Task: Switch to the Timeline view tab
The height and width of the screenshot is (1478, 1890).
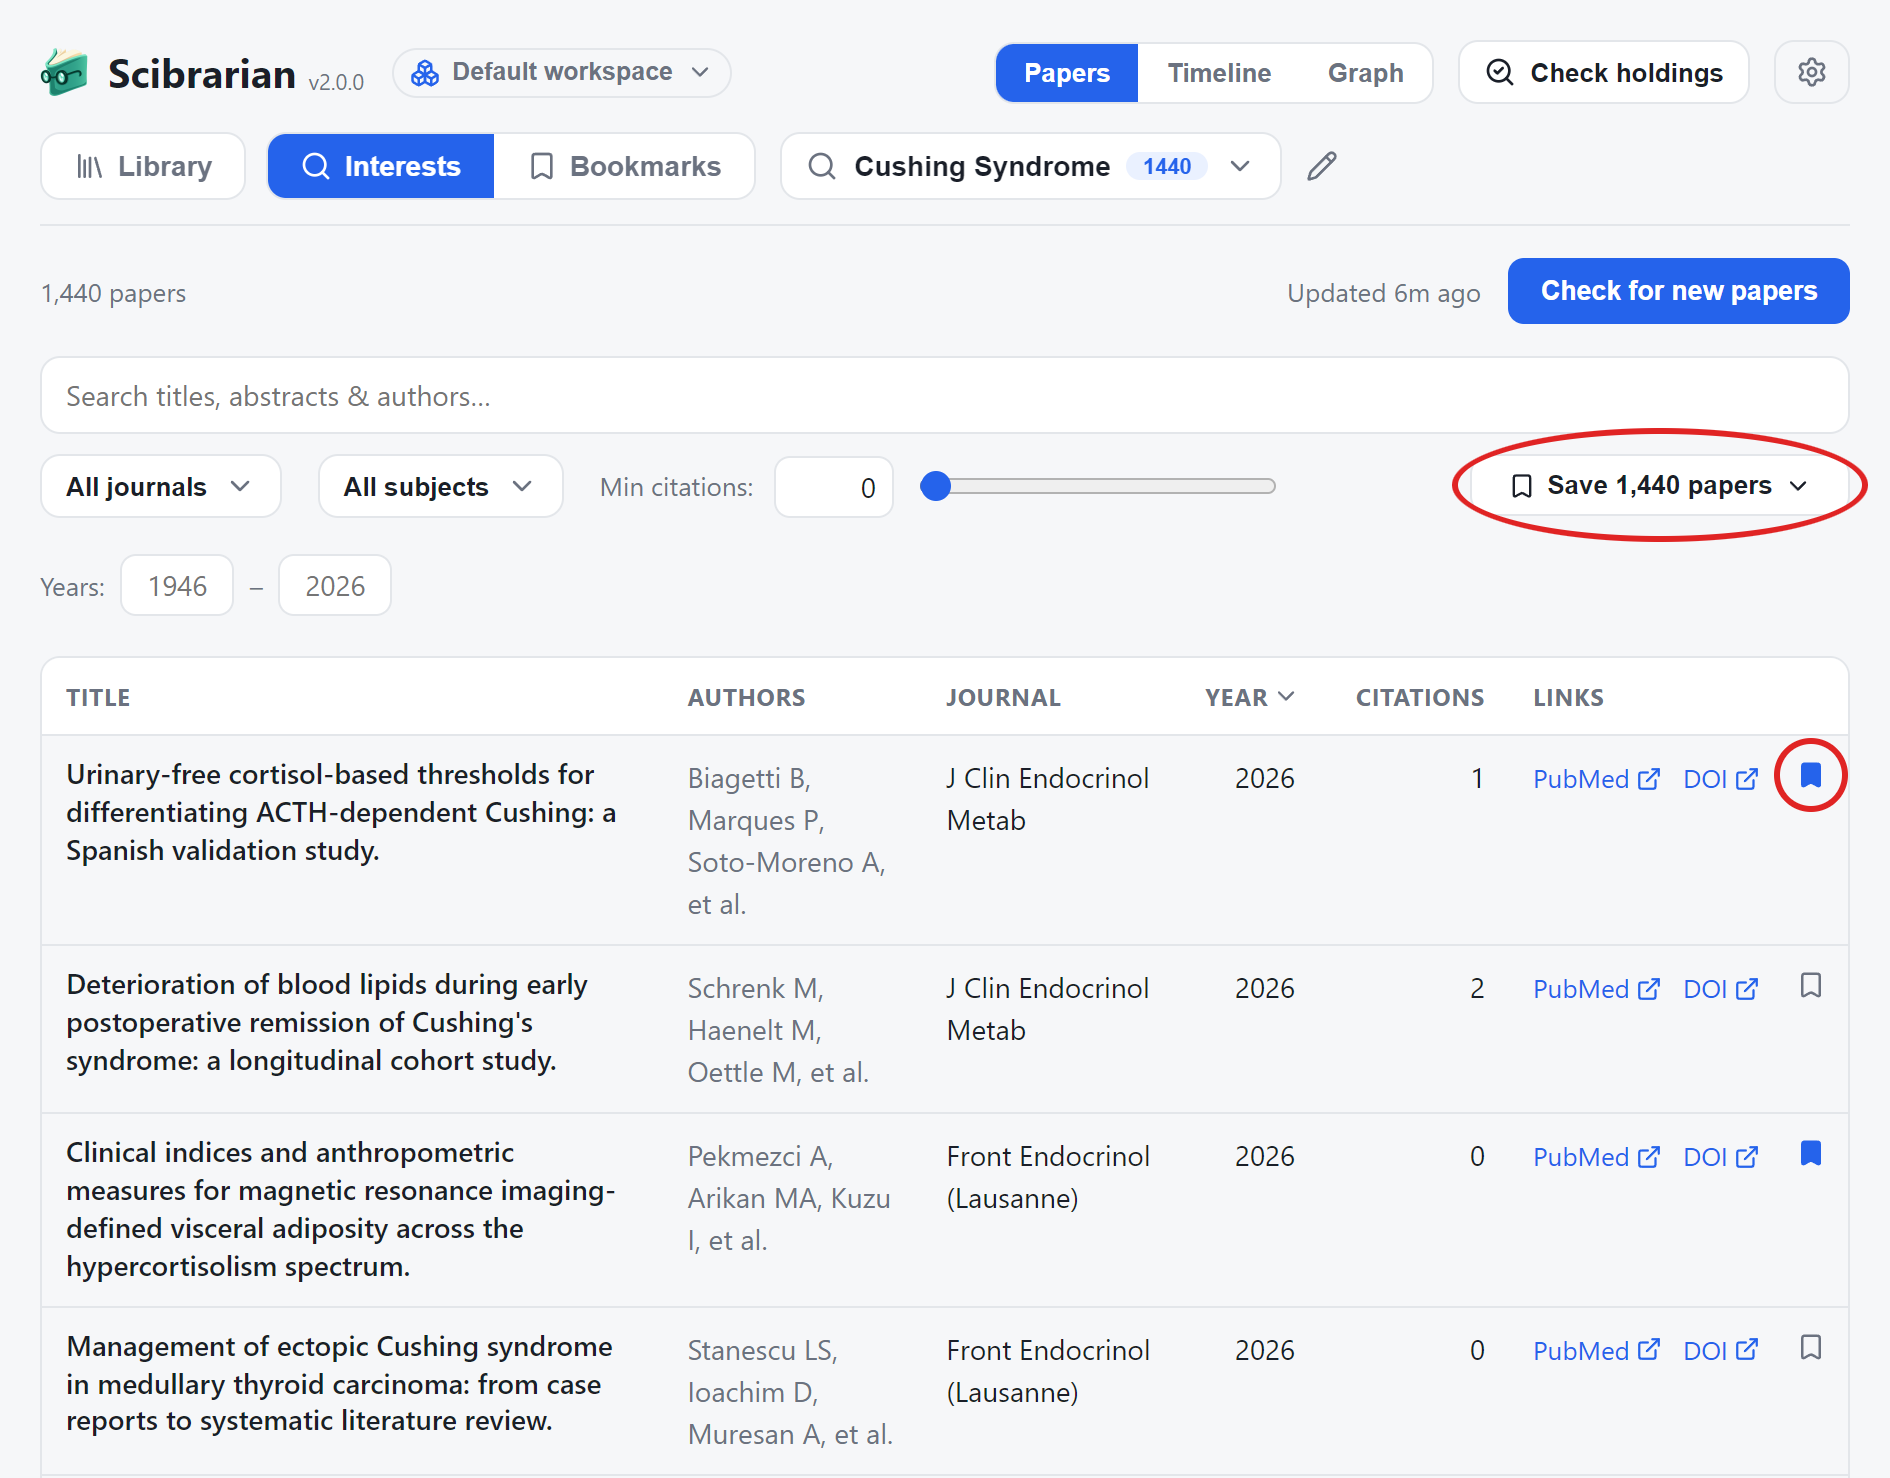Action: [1219, 73]
